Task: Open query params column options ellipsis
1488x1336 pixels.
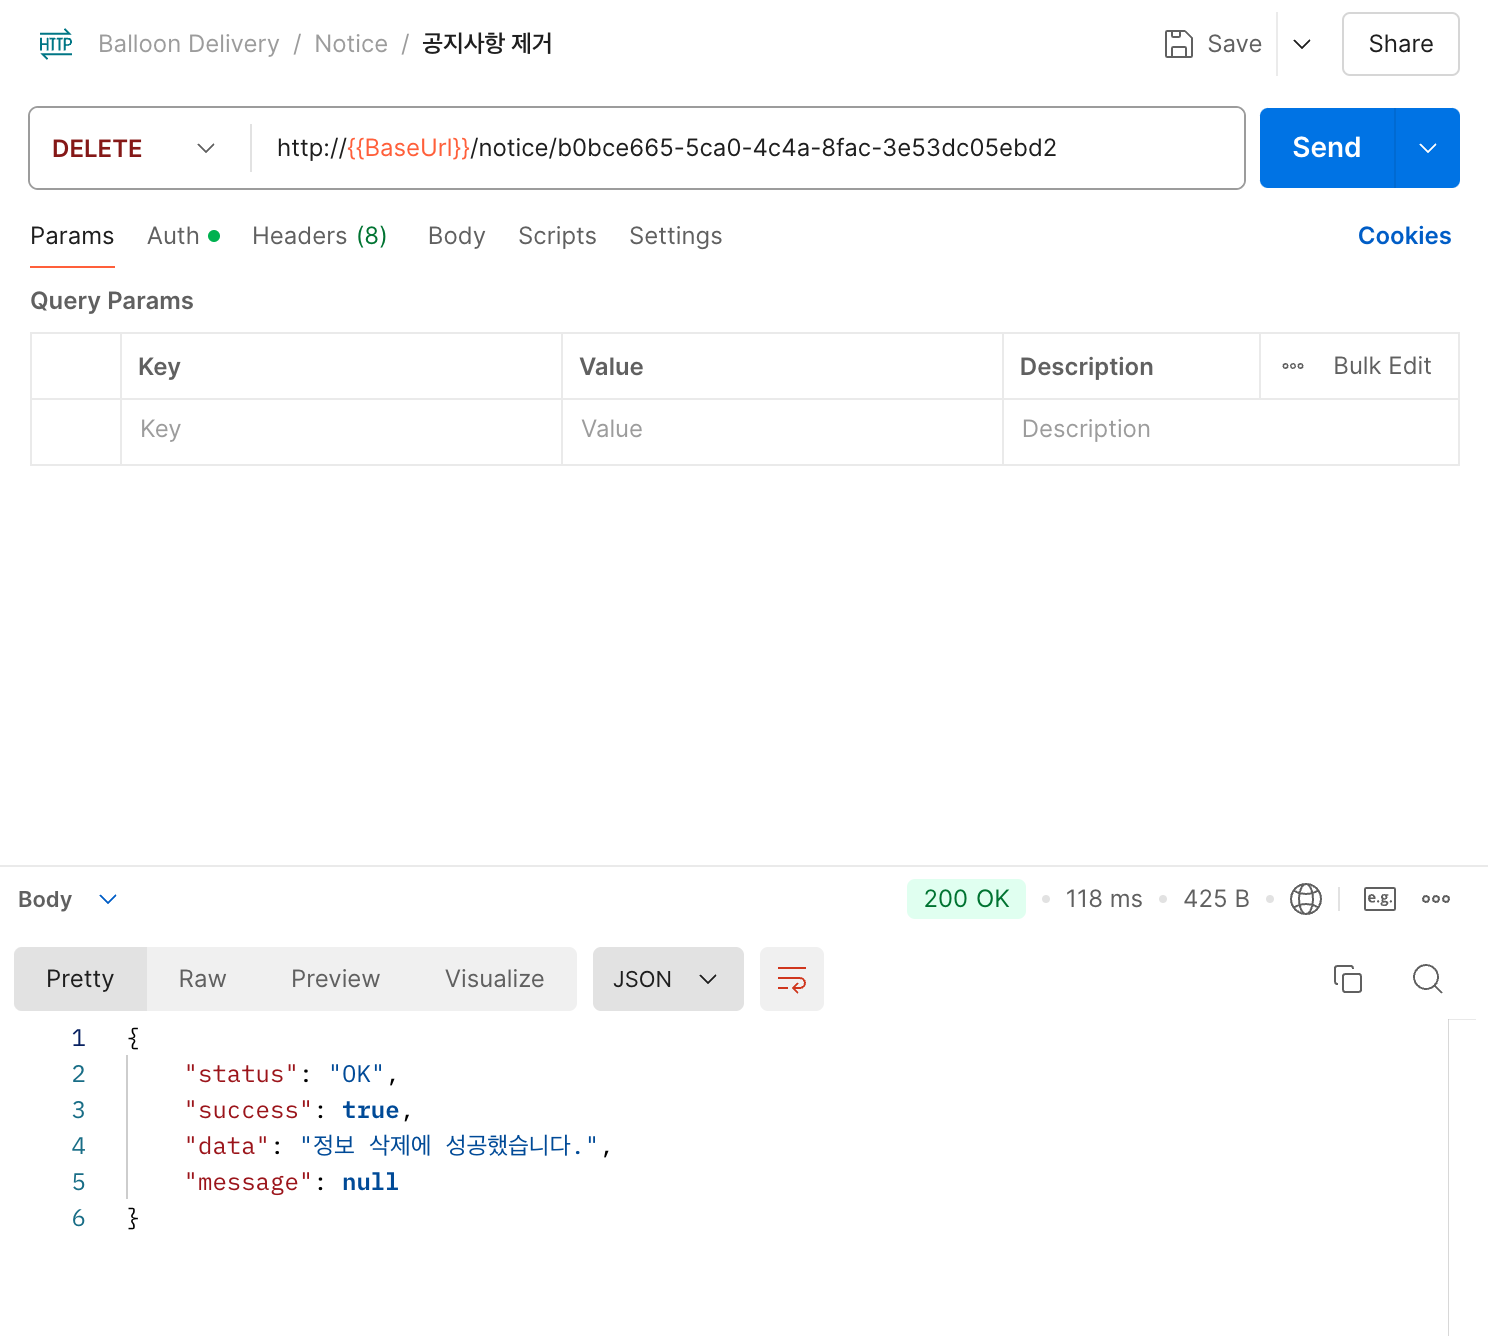Action: 1292,366
